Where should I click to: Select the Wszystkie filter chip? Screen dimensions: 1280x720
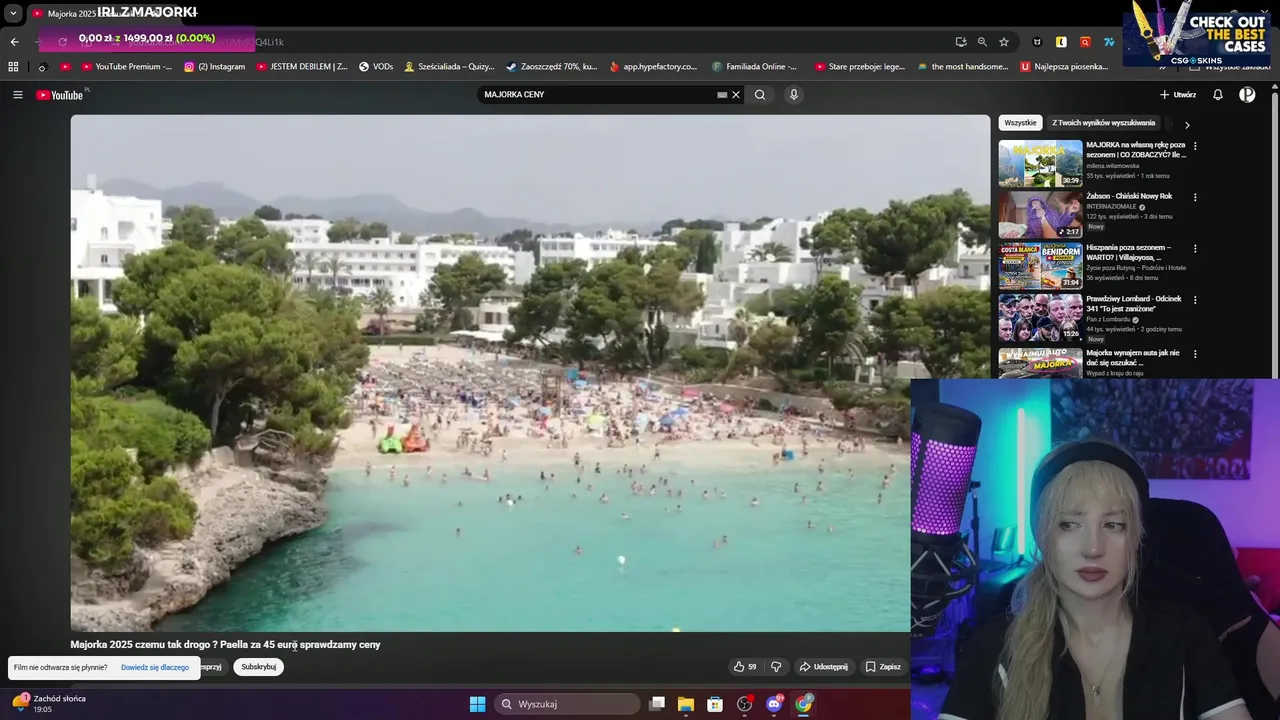click(1020, 123)
